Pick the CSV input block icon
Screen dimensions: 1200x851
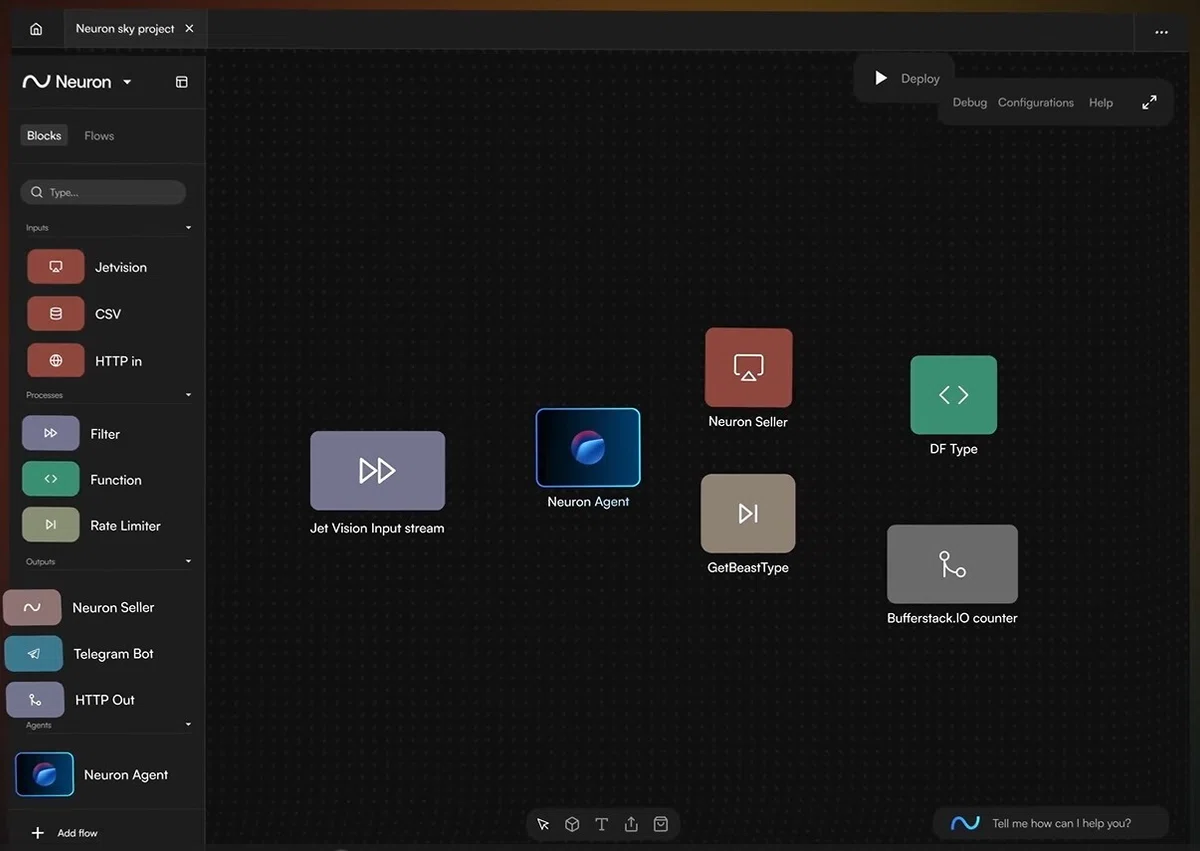pyautogui.click(x=56, y=314)
